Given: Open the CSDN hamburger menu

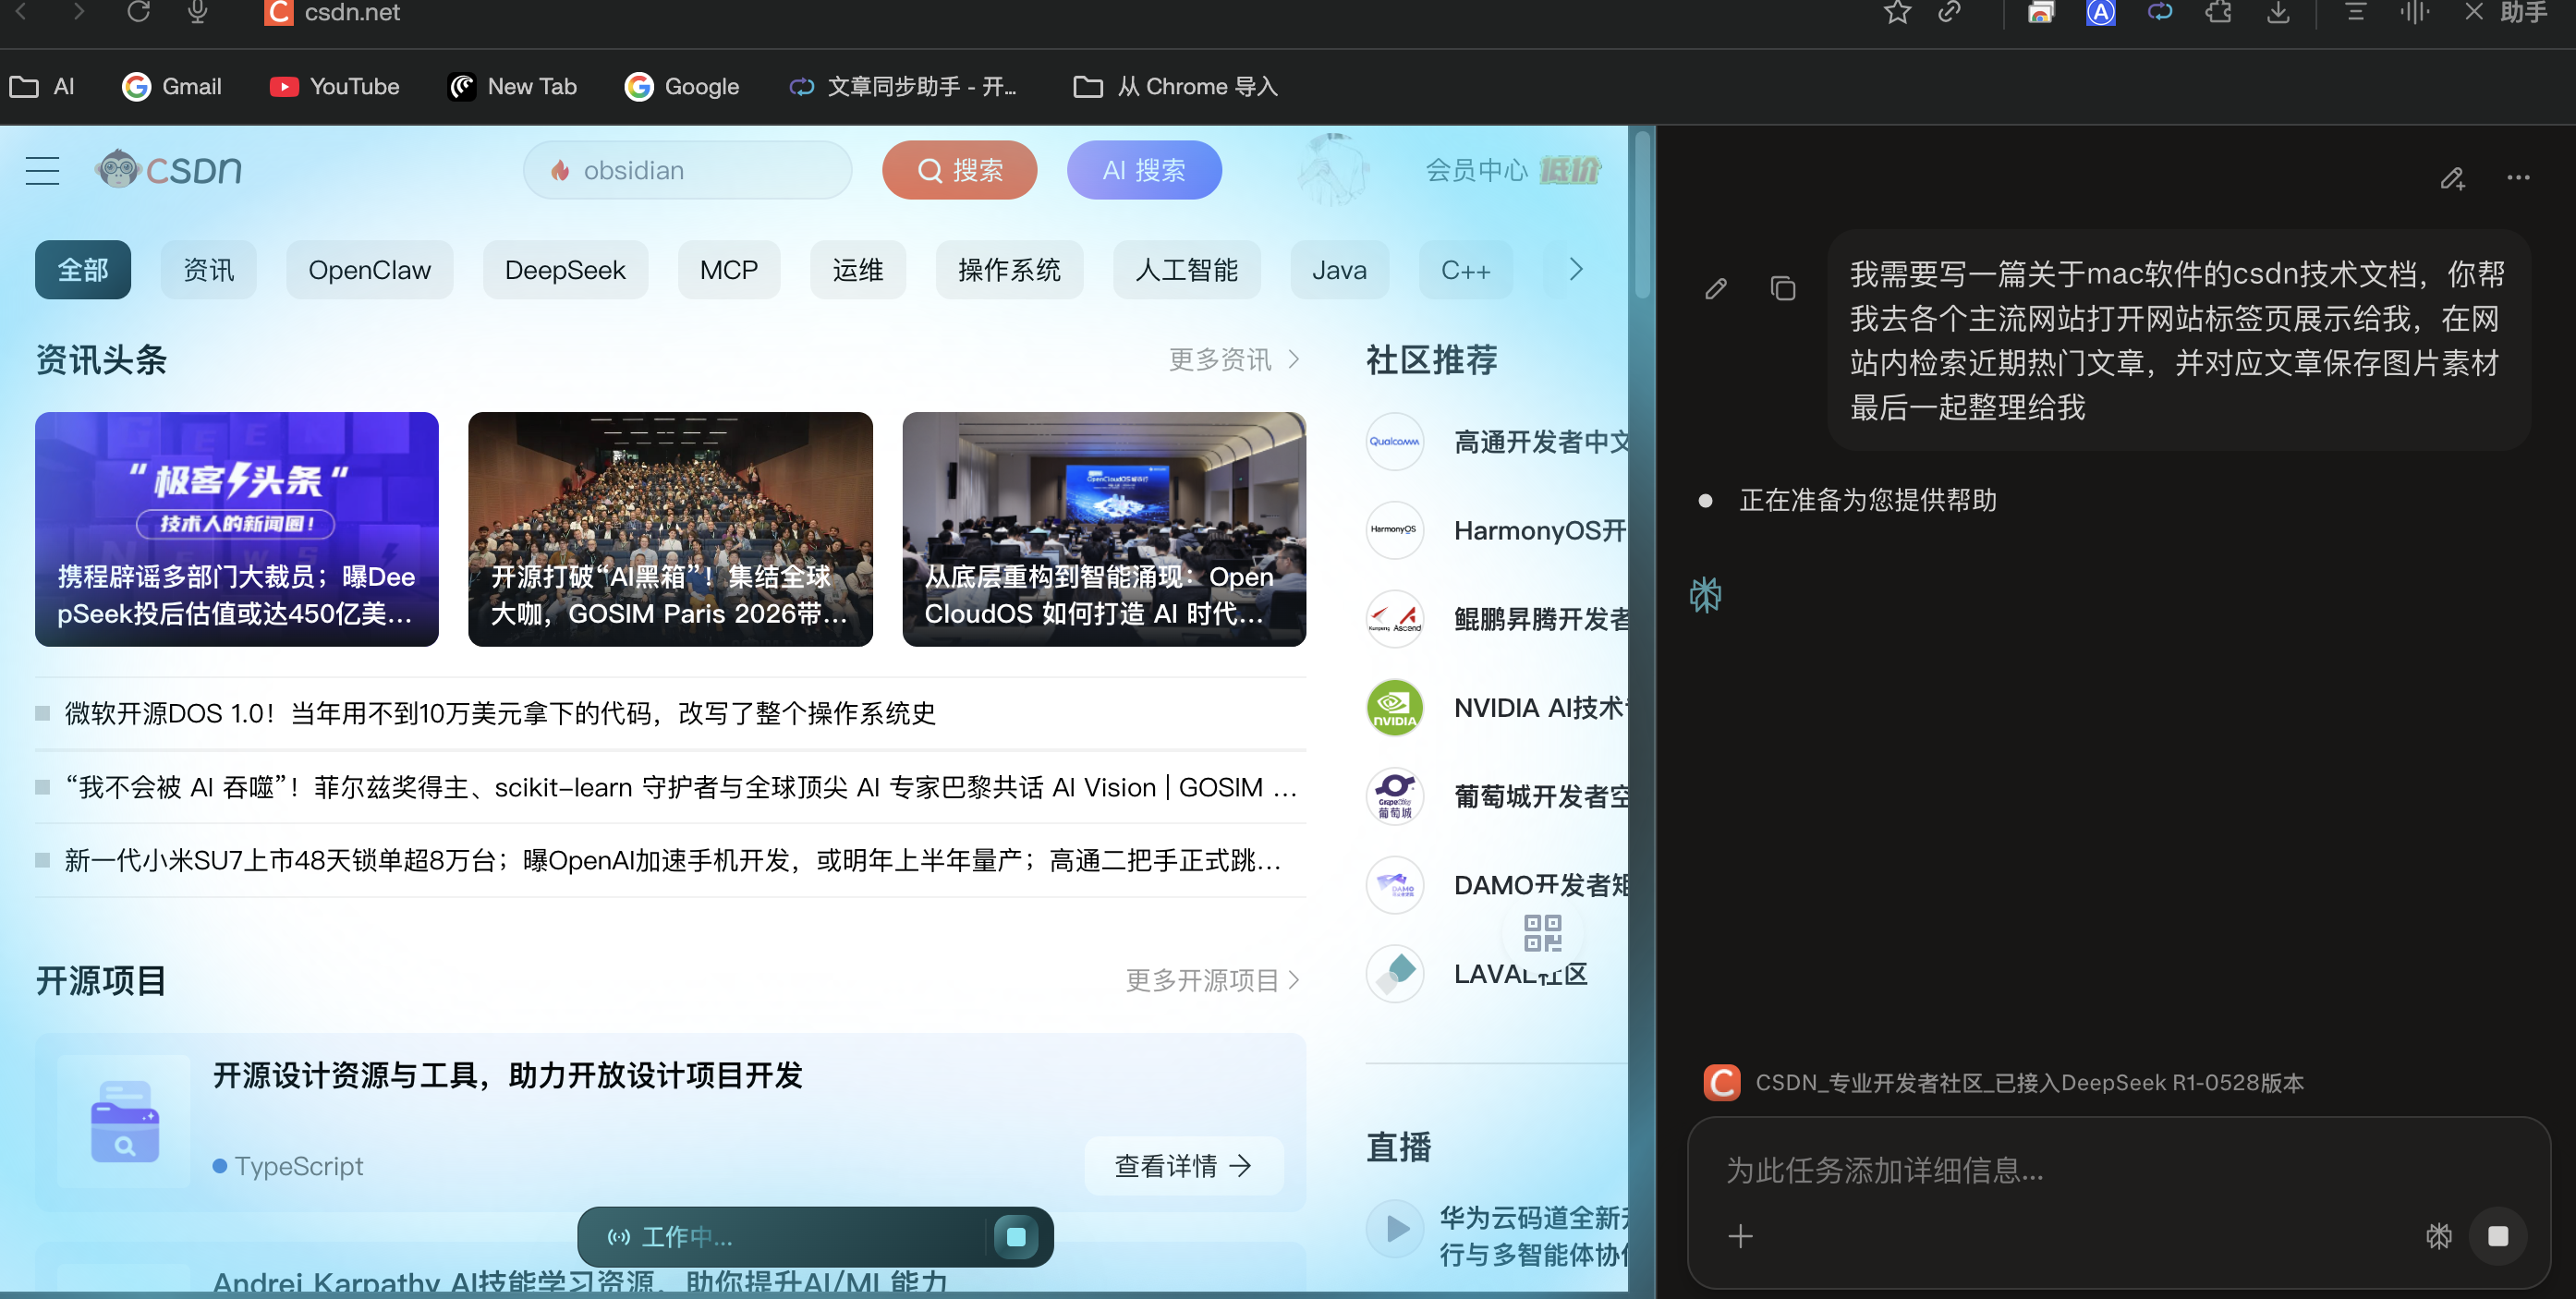Looking at the screenshot, I should [42, 170].
